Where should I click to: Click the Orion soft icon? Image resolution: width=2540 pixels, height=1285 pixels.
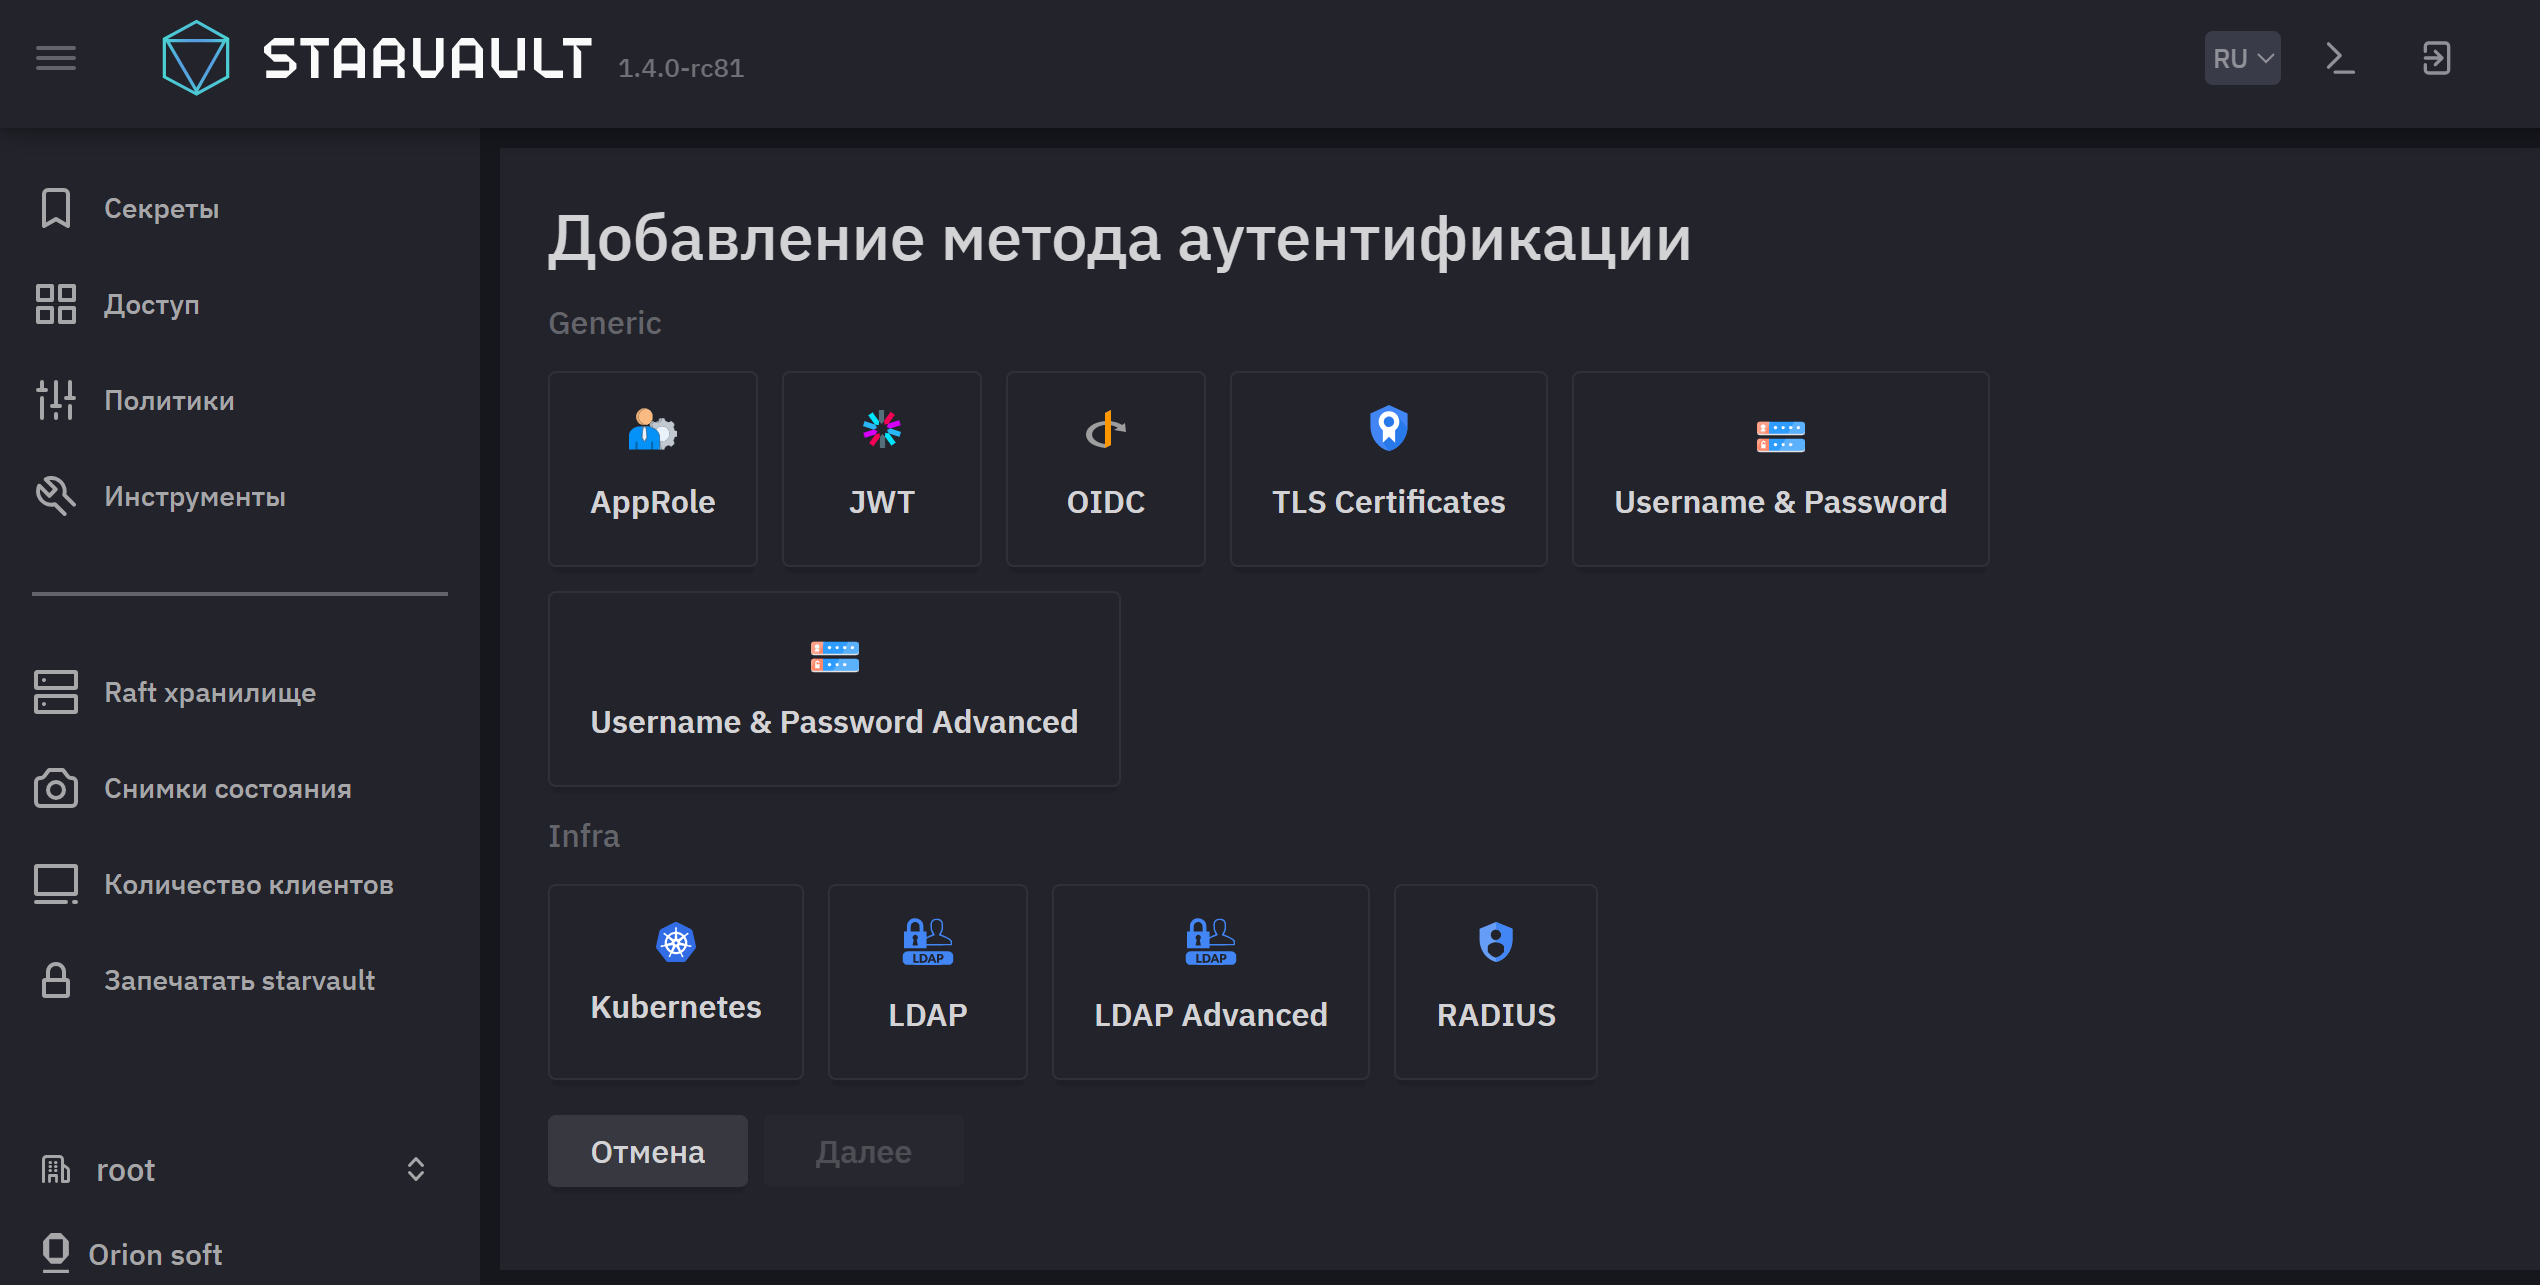tap(56, 1253)
